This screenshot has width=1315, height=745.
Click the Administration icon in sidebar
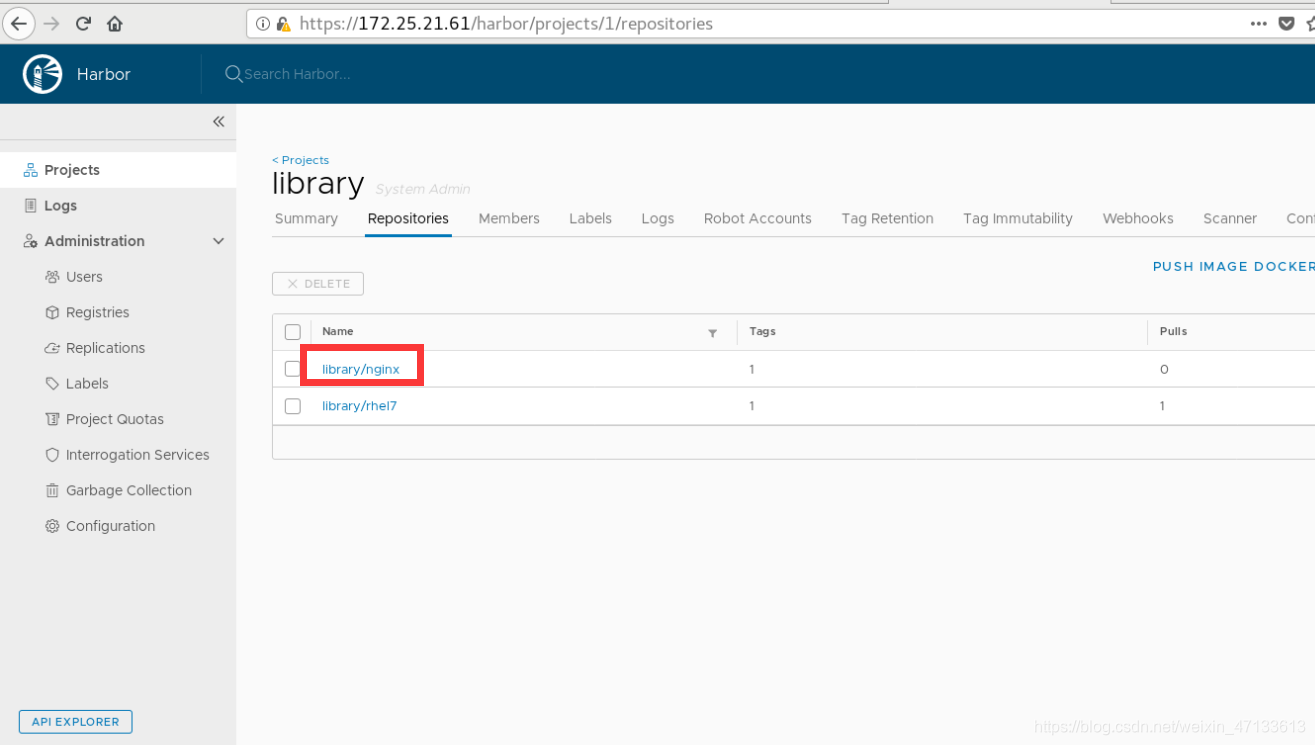(x=31, y=241)
